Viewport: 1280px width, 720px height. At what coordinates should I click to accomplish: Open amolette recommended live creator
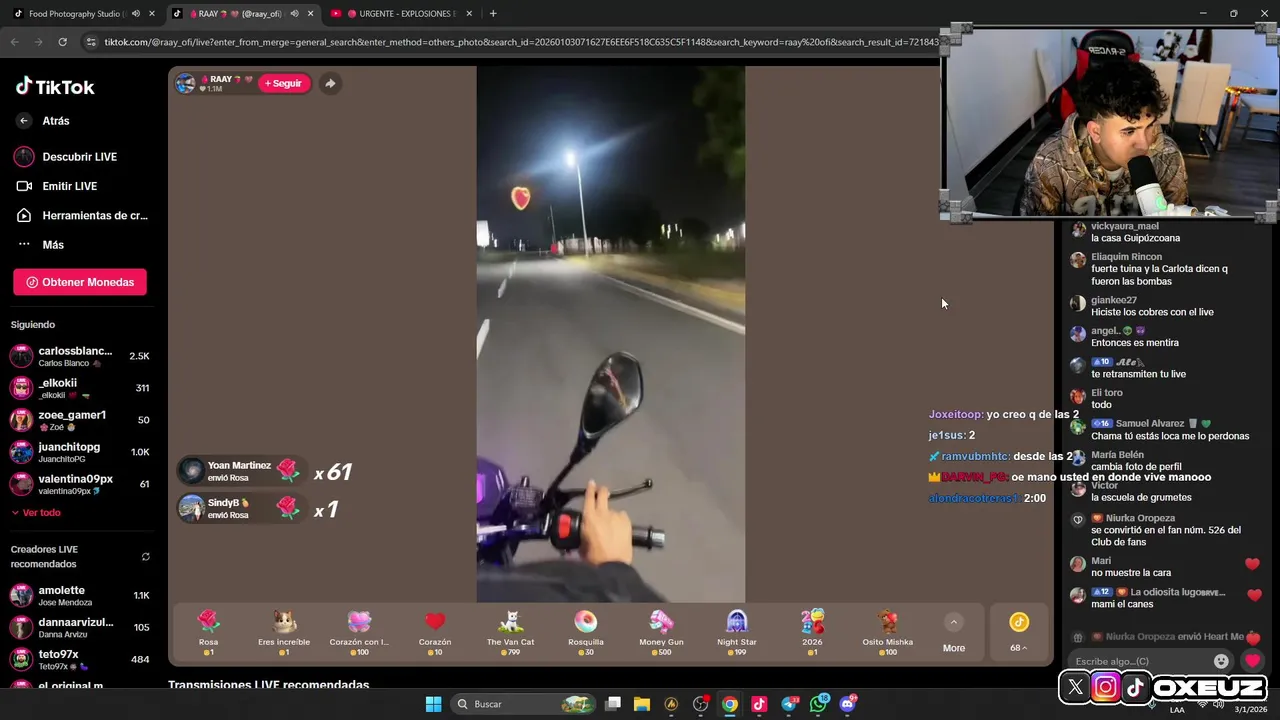coord(80,595)
